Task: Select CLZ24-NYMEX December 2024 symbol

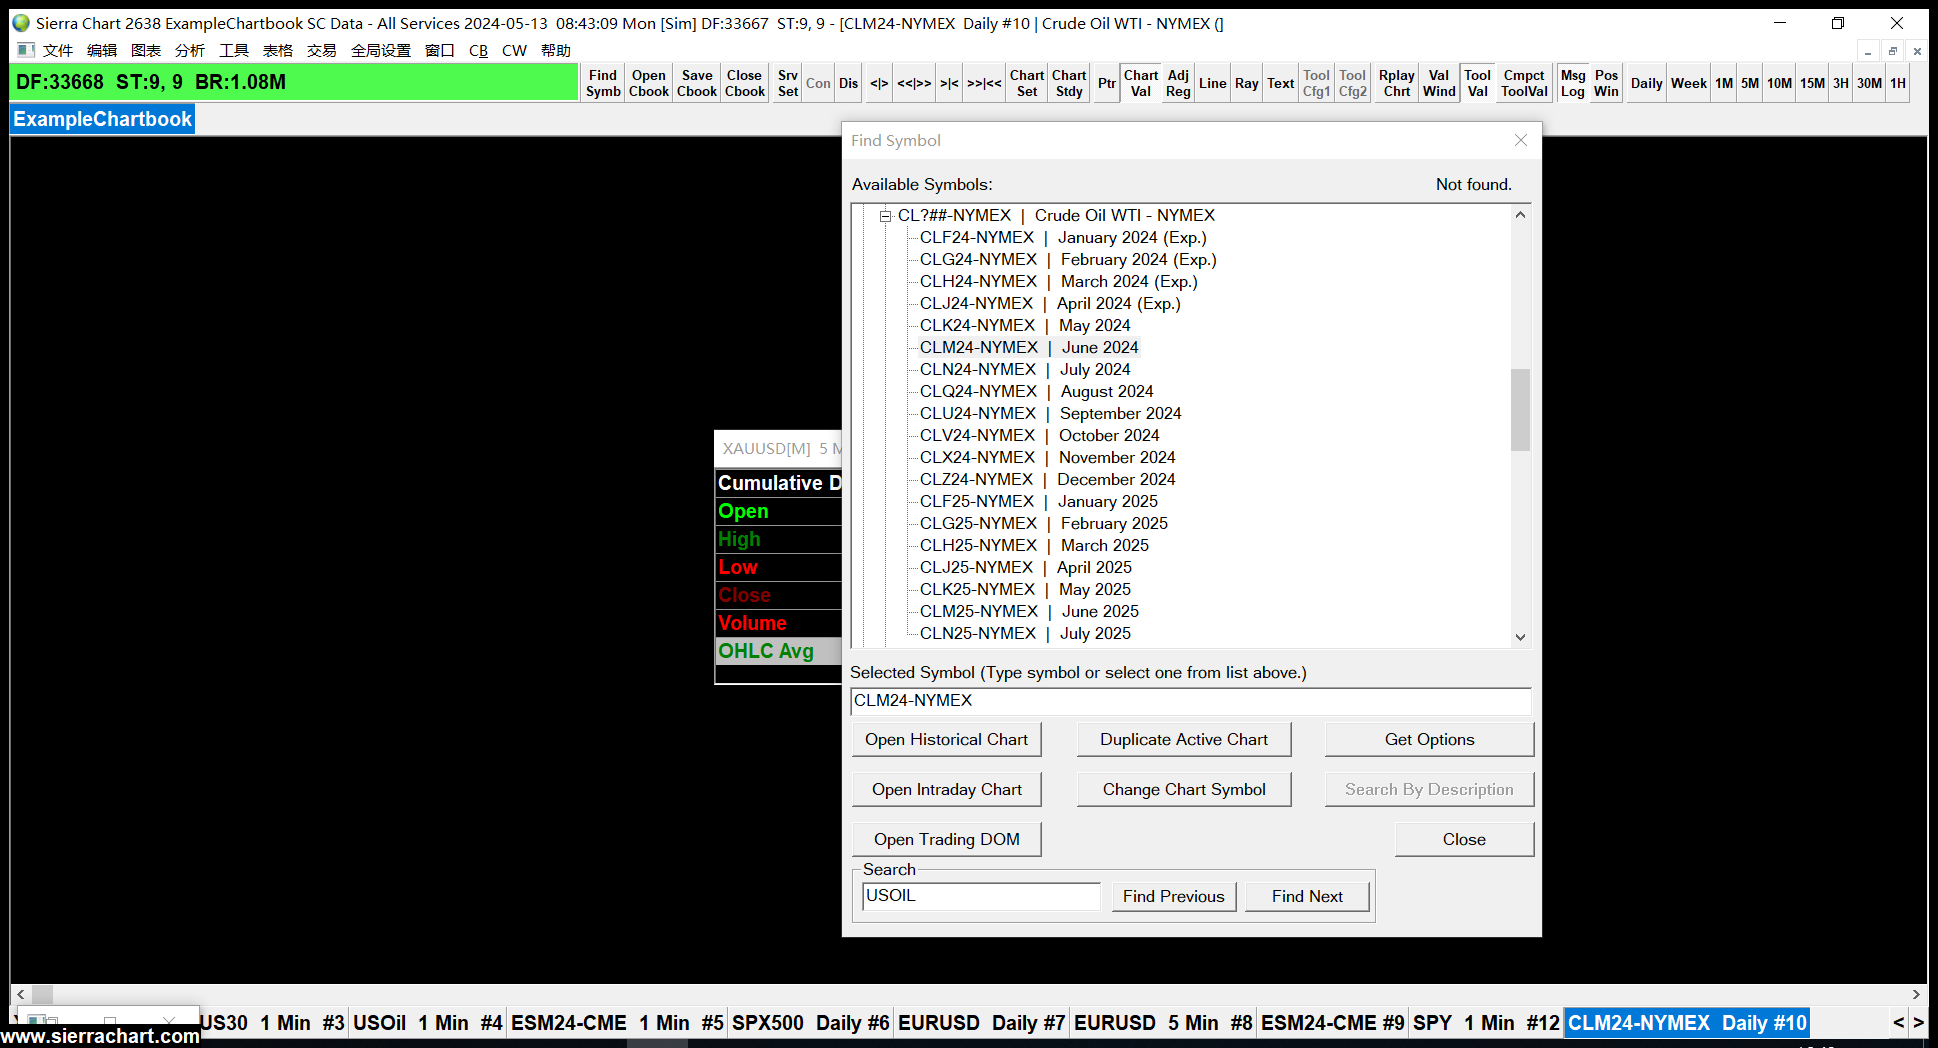Action: (x=1047, y=480)
